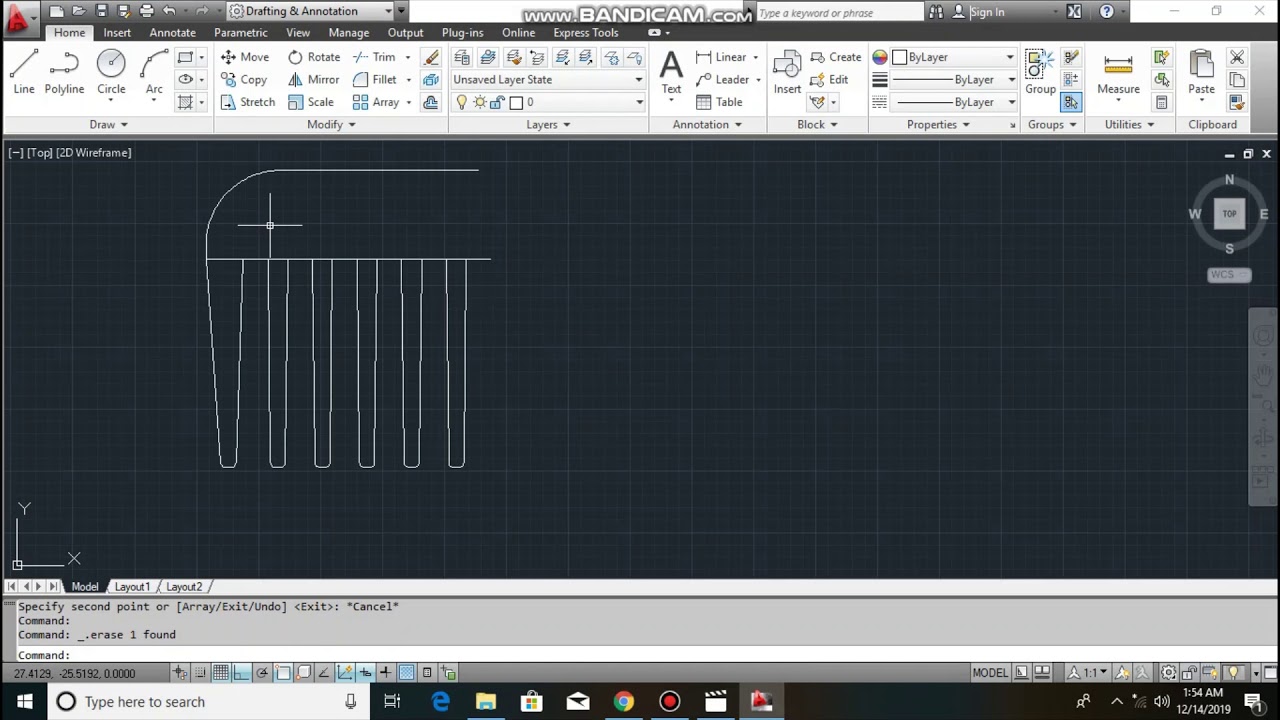1280x720 pixels.
Task: Choose the Scale command
Action: (x=311, y=102)
